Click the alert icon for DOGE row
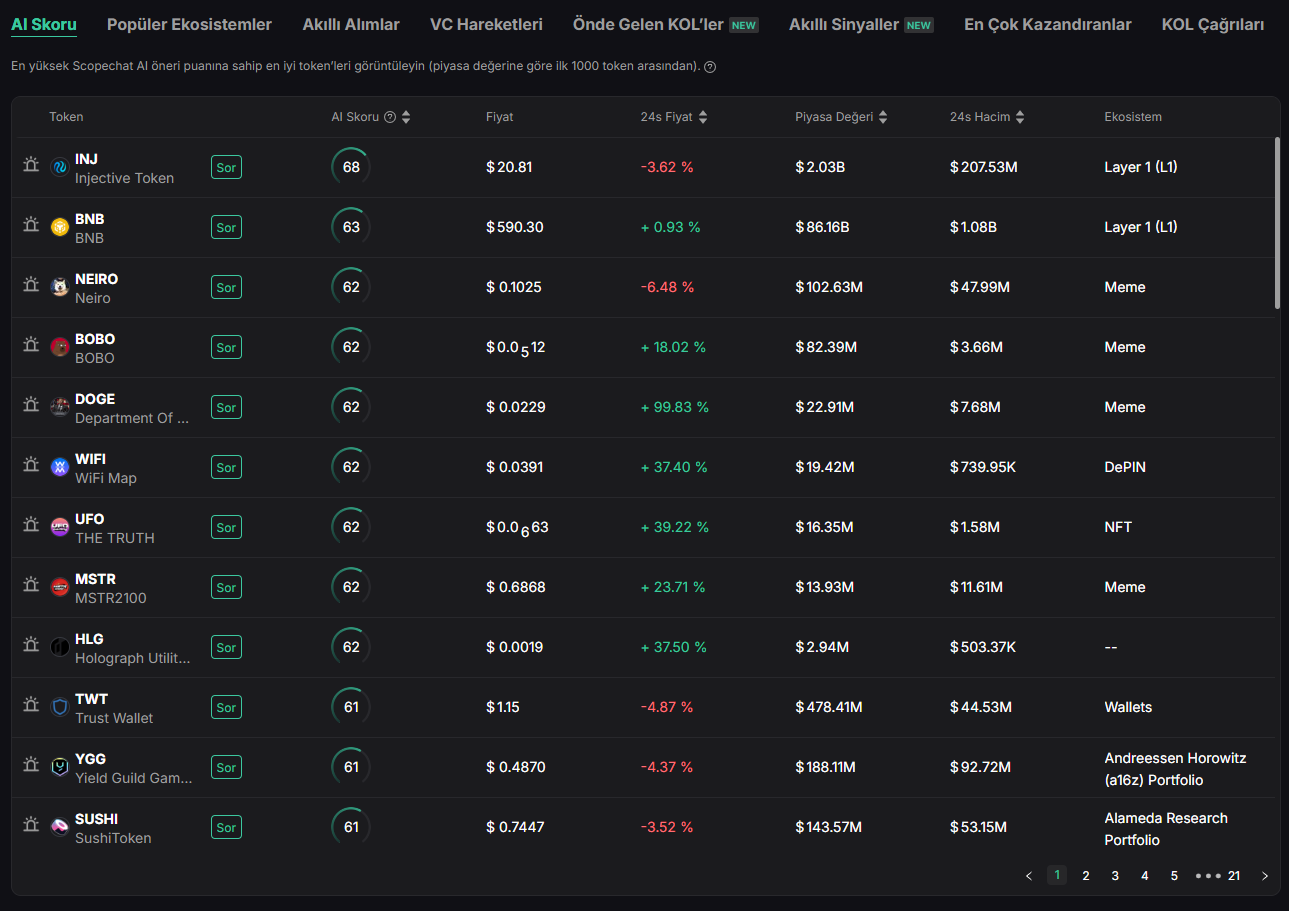1289x911 pixels. pos(31,405)
